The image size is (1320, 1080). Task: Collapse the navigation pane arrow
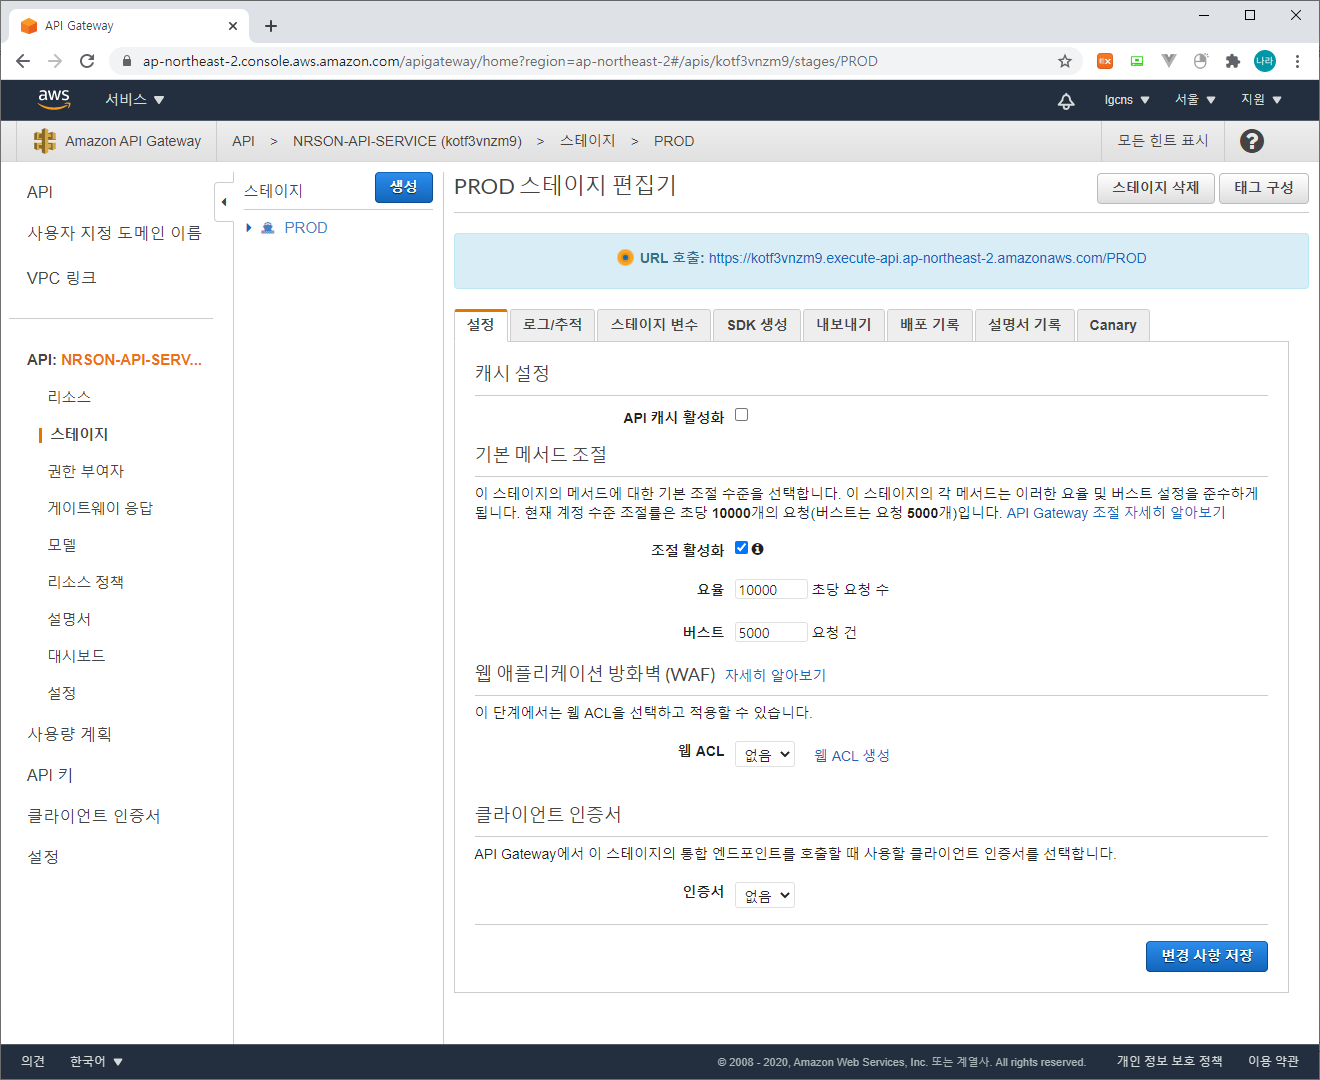coord(224,202)
